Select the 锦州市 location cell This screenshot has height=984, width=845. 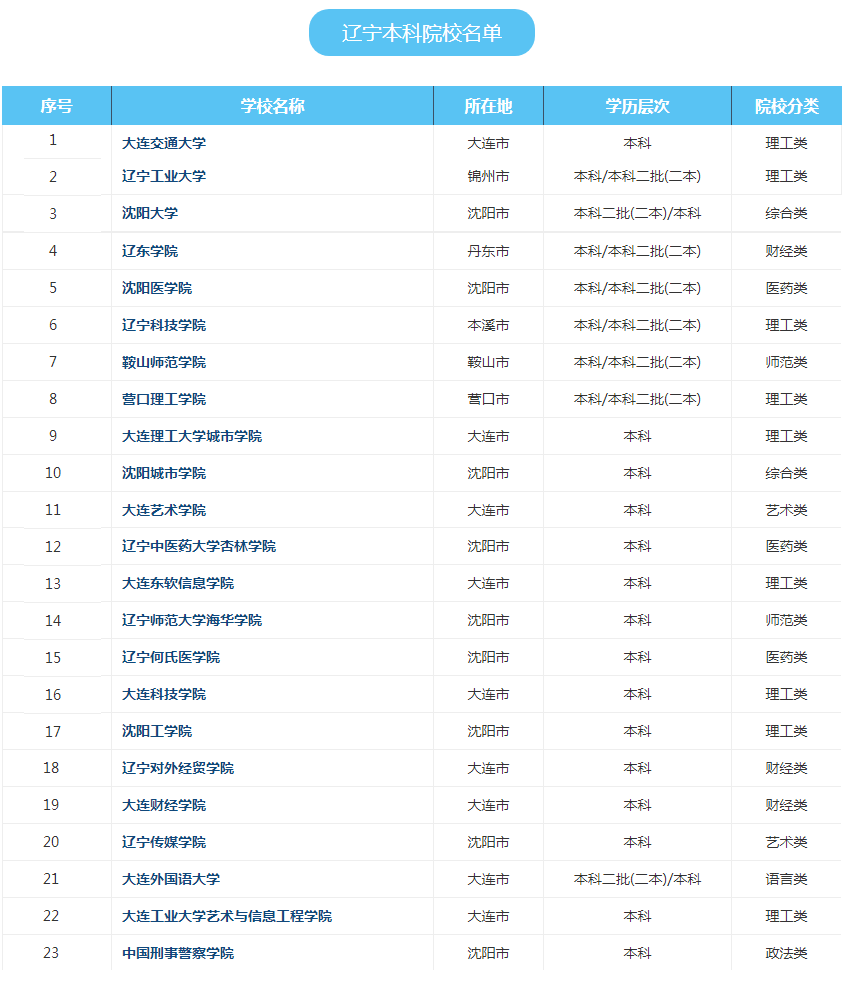[488, 176]
